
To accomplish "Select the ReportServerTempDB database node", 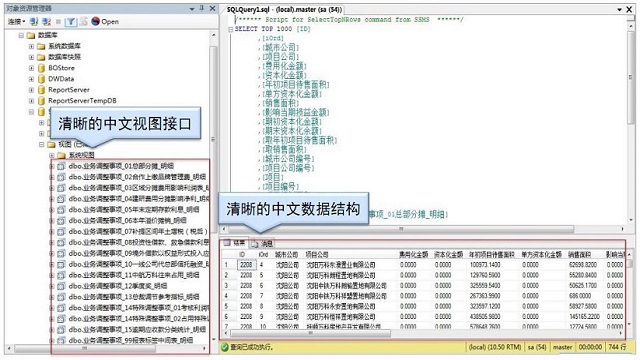I will (x=82, y=100).
